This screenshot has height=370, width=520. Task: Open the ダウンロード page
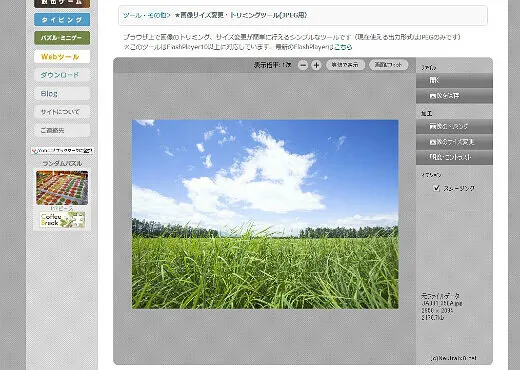pyautogui.click(x=62, y=75)
